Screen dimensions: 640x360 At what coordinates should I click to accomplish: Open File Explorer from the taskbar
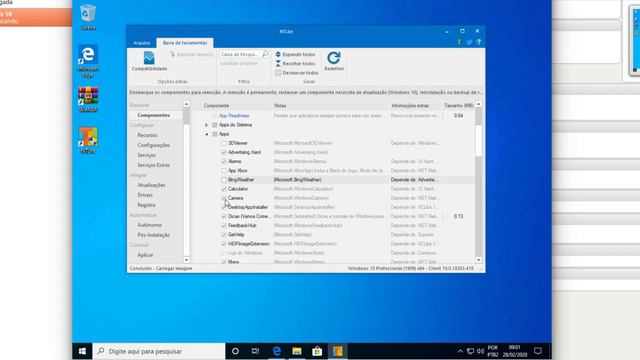tap(297, 351)
